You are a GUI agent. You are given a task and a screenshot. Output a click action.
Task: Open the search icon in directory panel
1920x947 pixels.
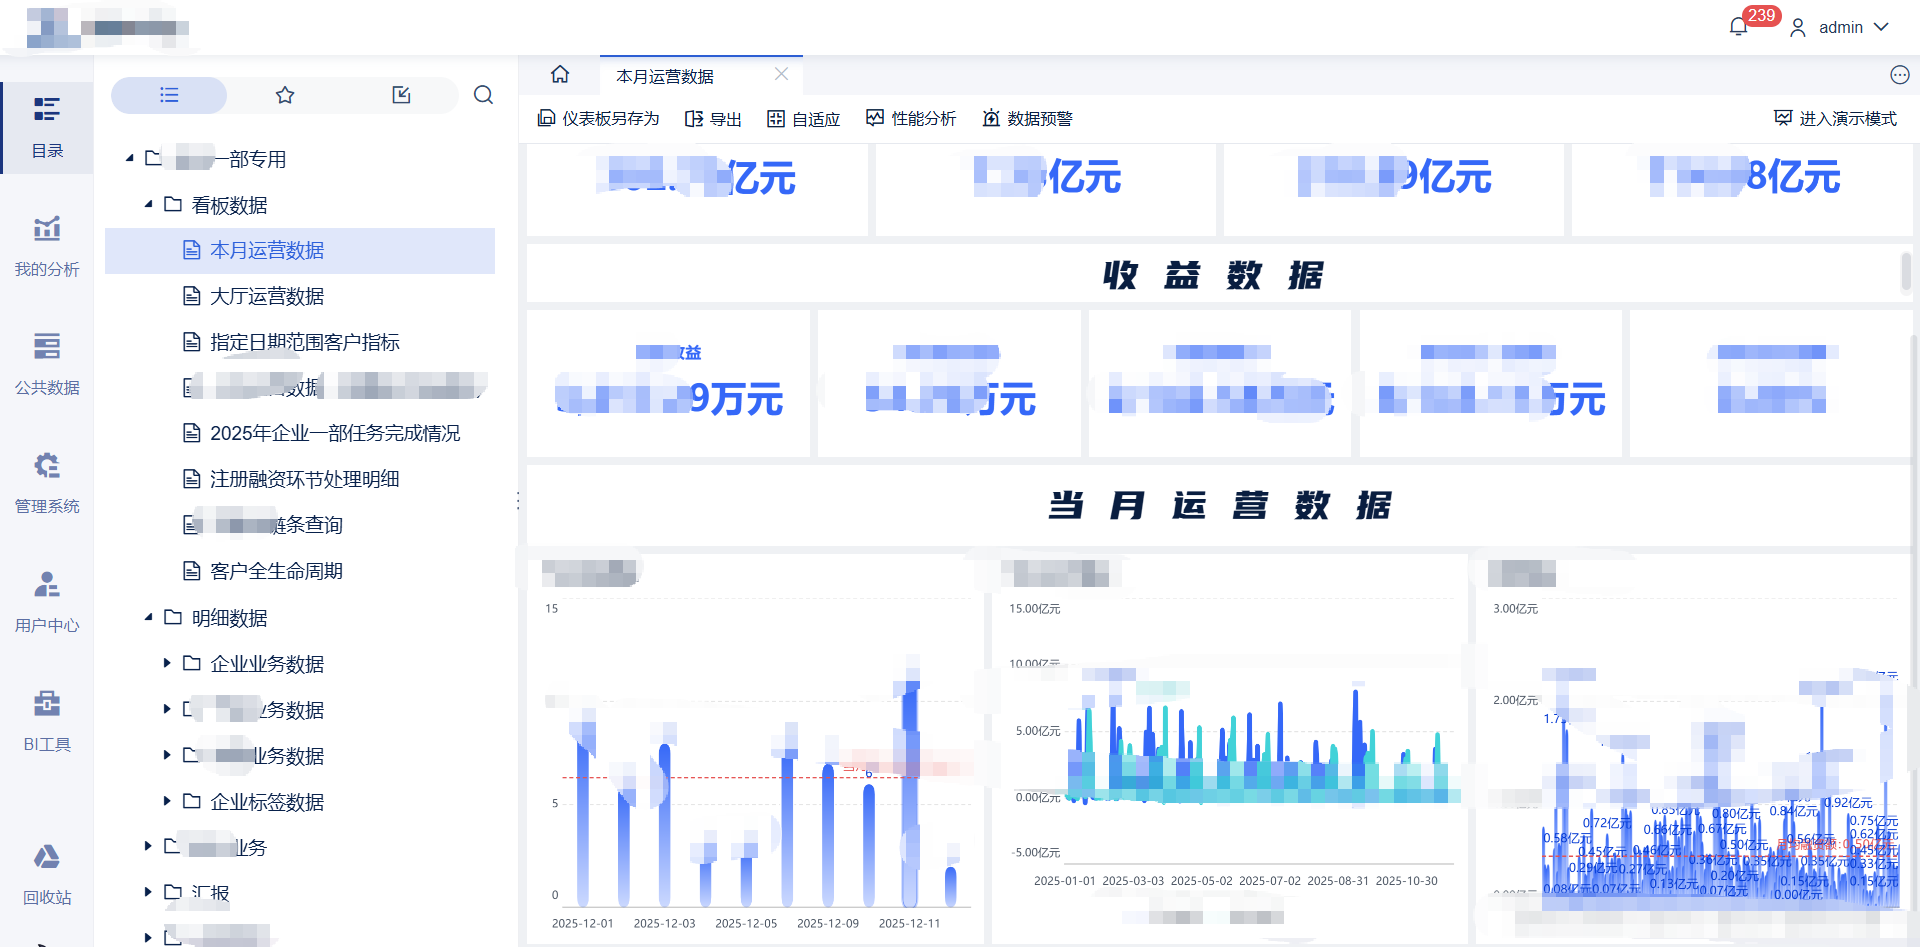coord(483,95)
